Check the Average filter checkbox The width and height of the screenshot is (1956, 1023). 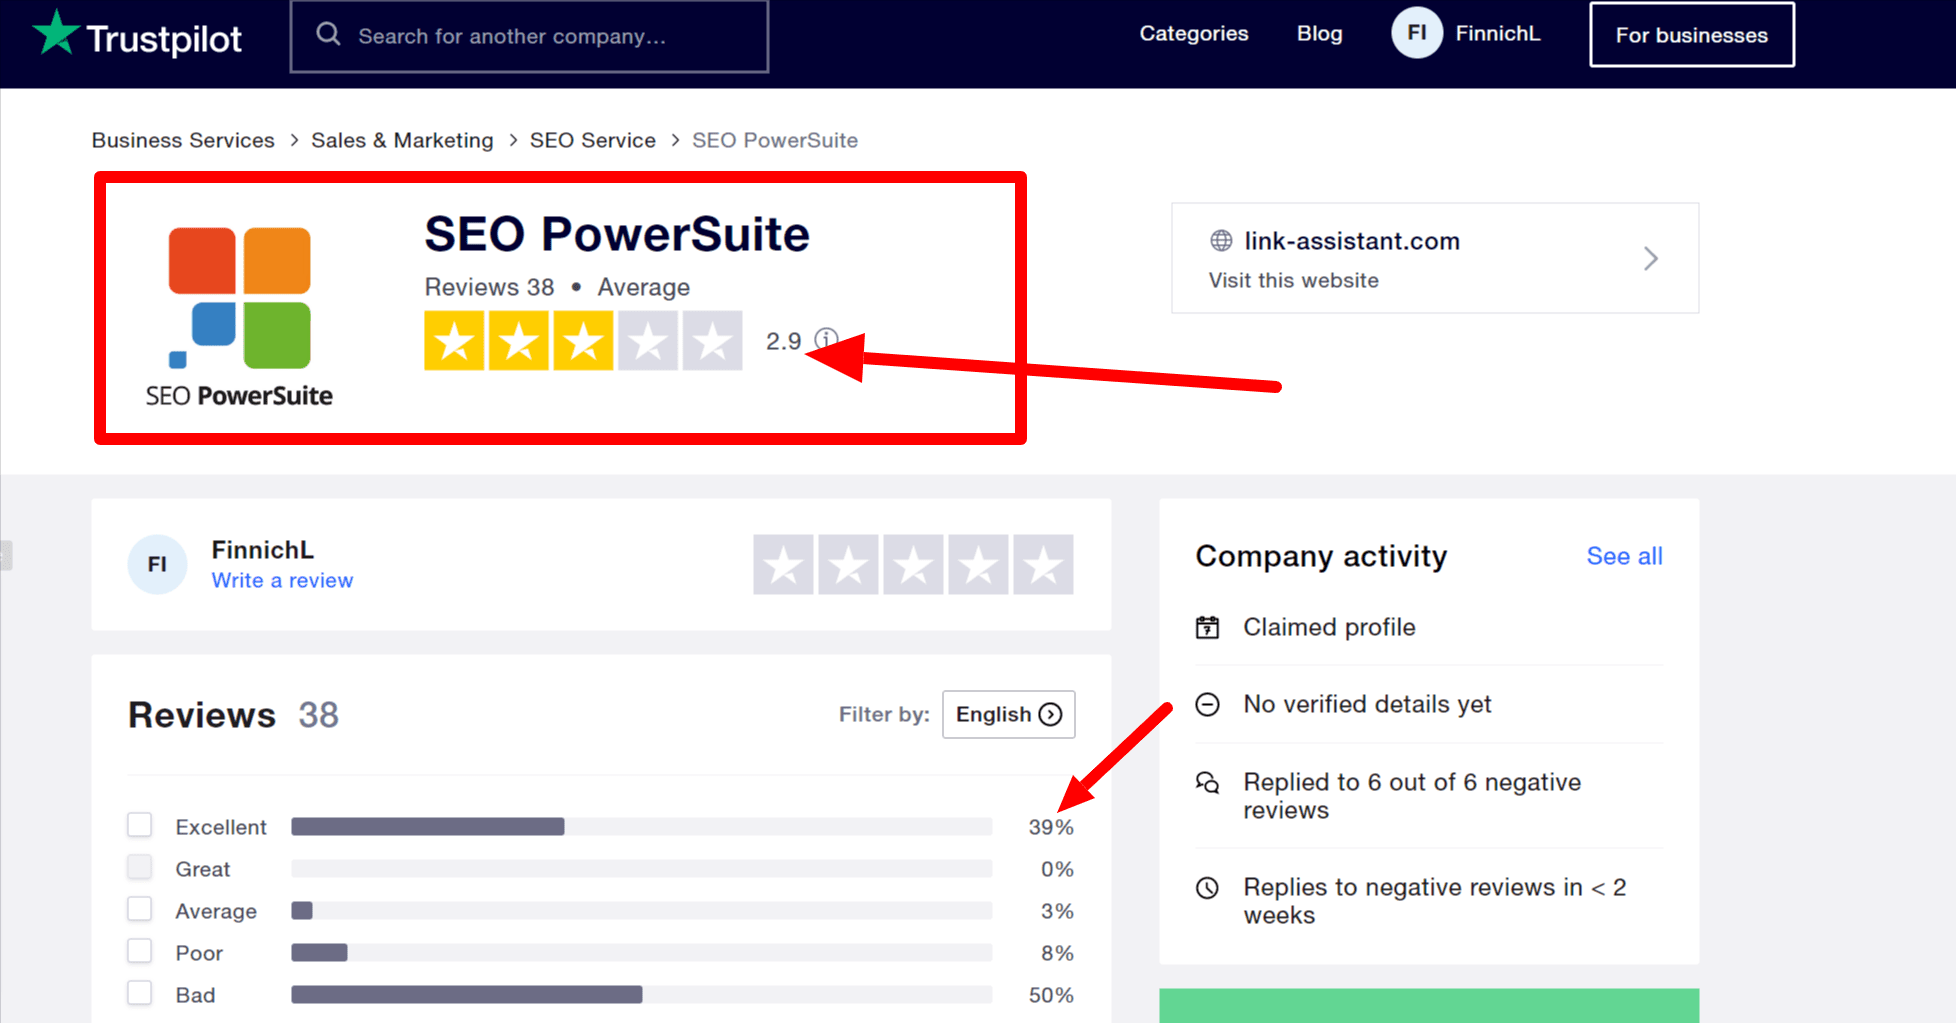click(x=140, y=909)
